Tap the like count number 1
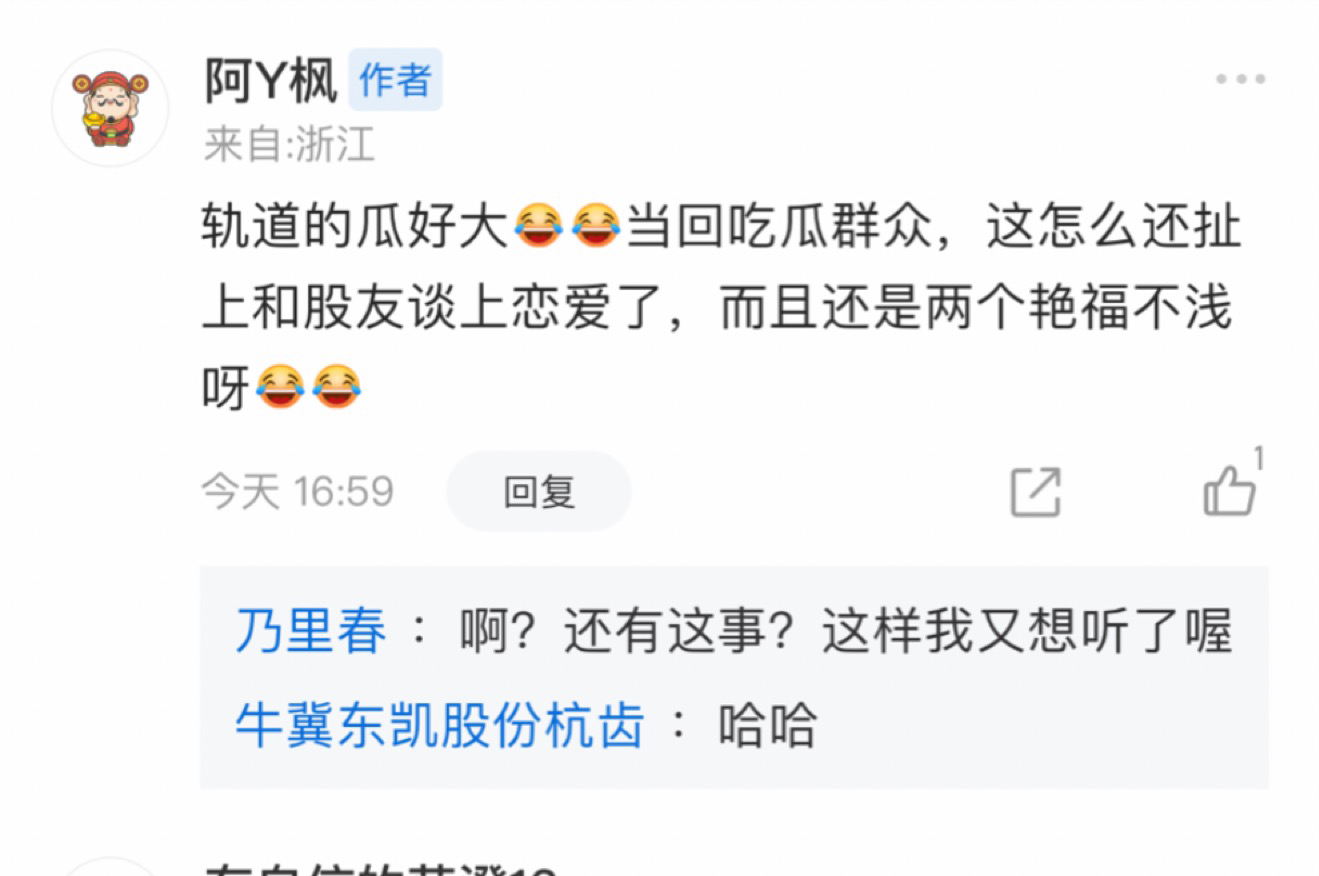The width and height of the screenshot is (1319, 876). point(1259,458)
